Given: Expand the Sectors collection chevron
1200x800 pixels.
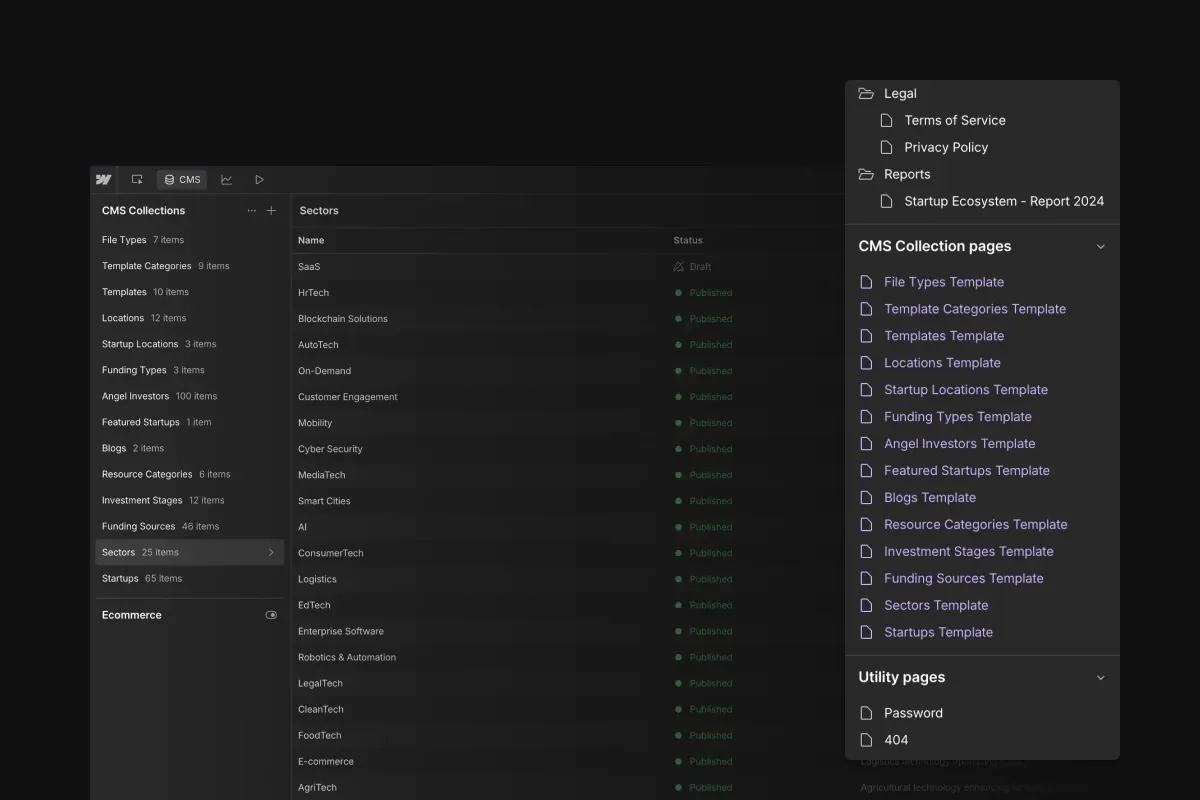Looking at the screenshot, I should coord(271,552).
